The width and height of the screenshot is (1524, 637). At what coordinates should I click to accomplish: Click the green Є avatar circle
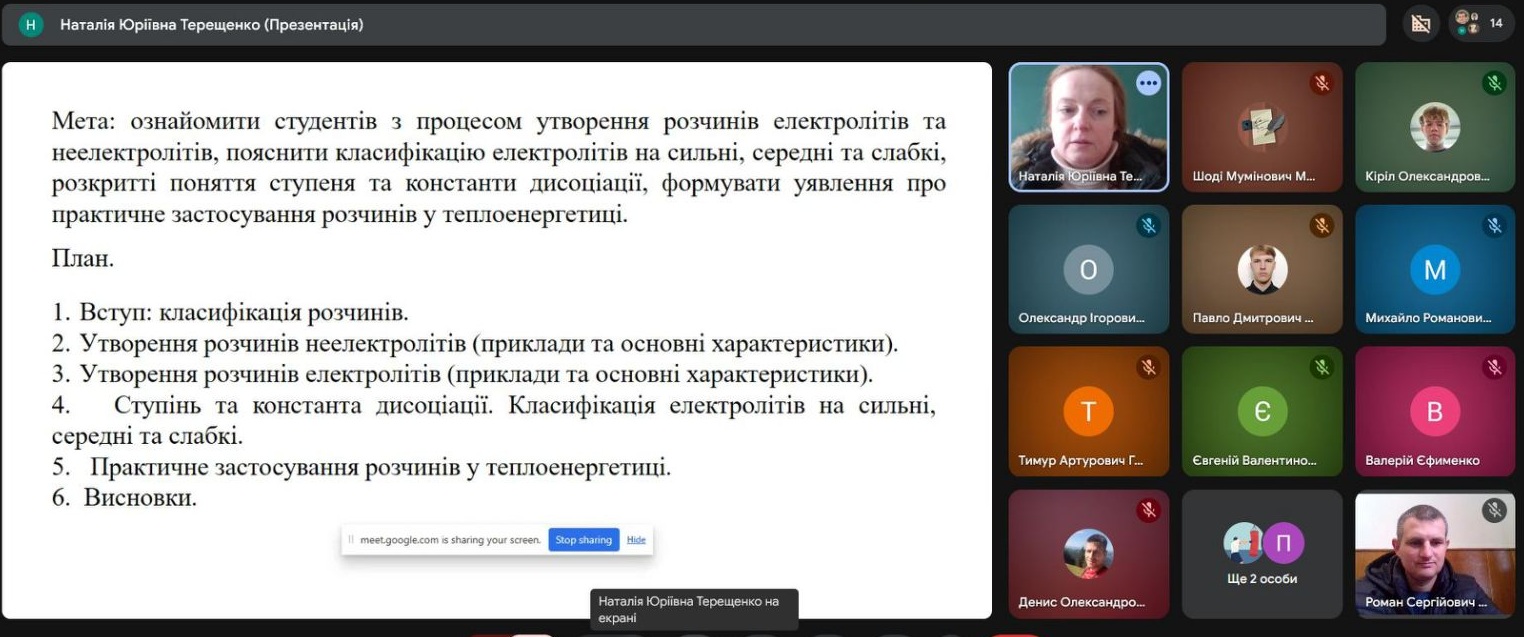(x=1262, y=412)
